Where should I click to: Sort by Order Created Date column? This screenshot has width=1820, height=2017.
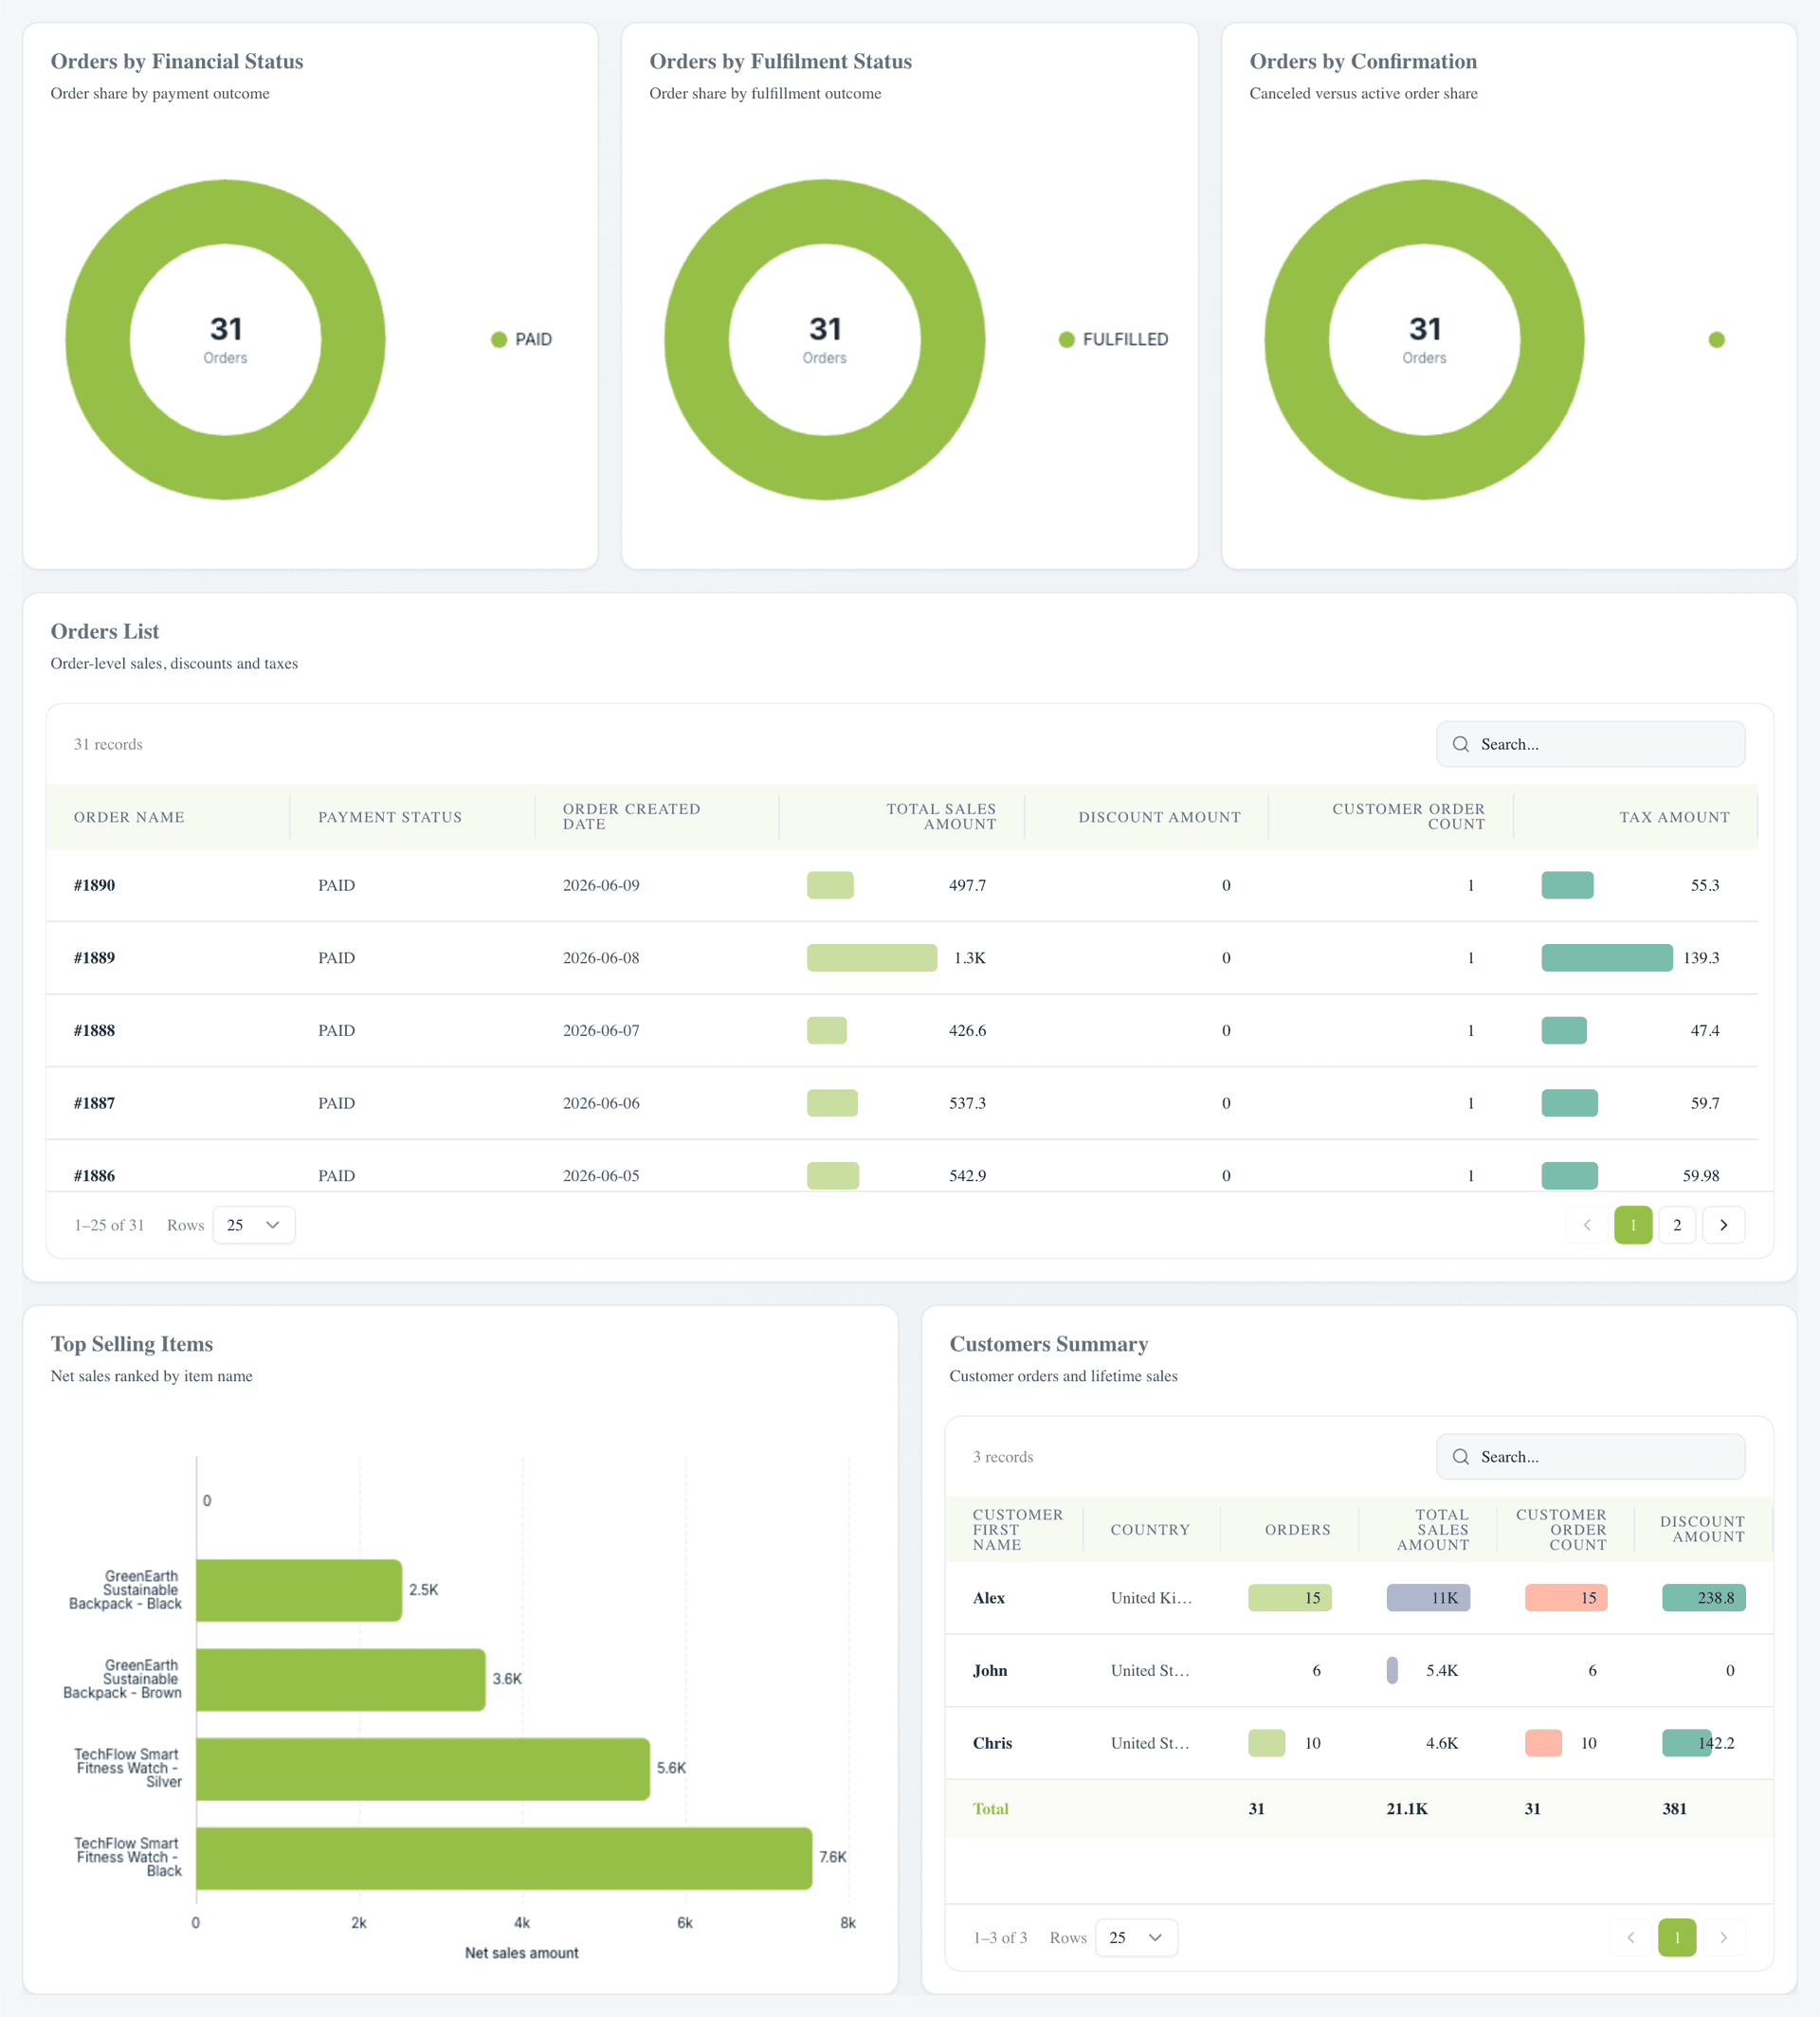[x=632, y=817]
